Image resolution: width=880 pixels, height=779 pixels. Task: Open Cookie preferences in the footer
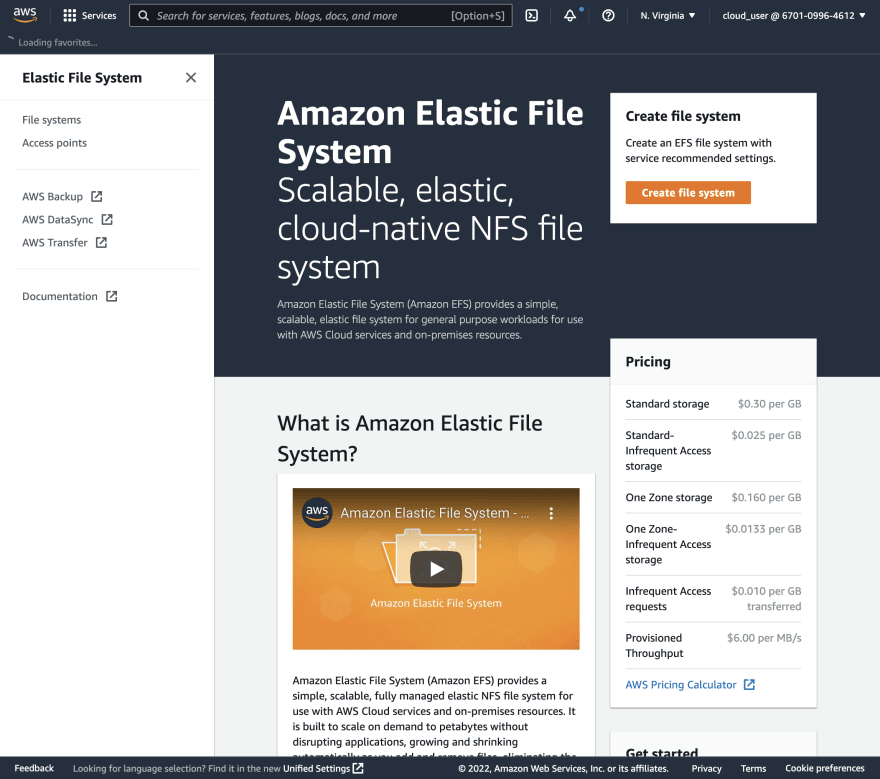click(x=825, y=768)
